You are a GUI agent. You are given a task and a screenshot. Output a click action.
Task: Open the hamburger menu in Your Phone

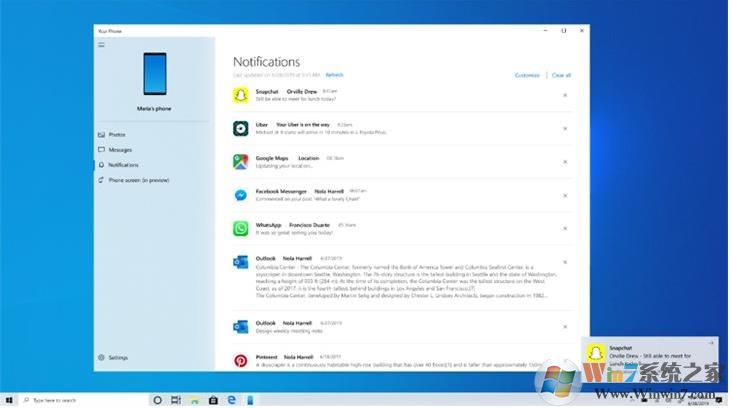click(x=101, y=45)
